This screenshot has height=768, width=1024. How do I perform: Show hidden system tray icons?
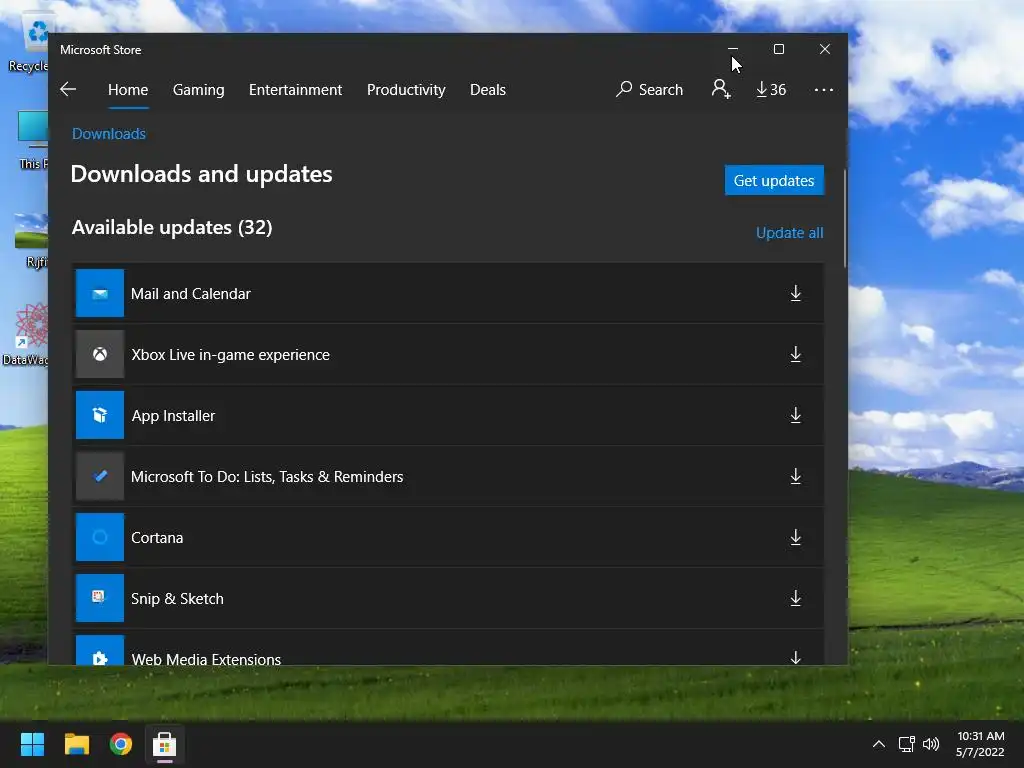[x=879, y=744]
